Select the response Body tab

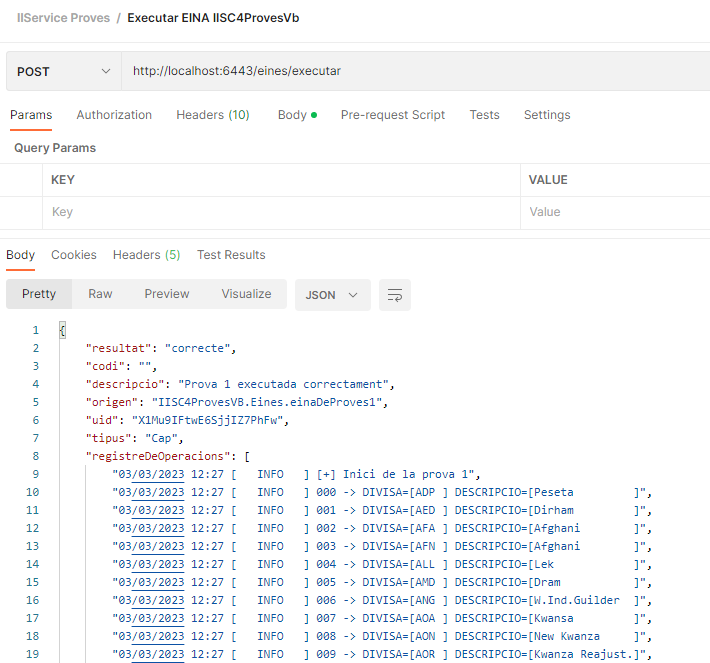(x=20, y=255)
